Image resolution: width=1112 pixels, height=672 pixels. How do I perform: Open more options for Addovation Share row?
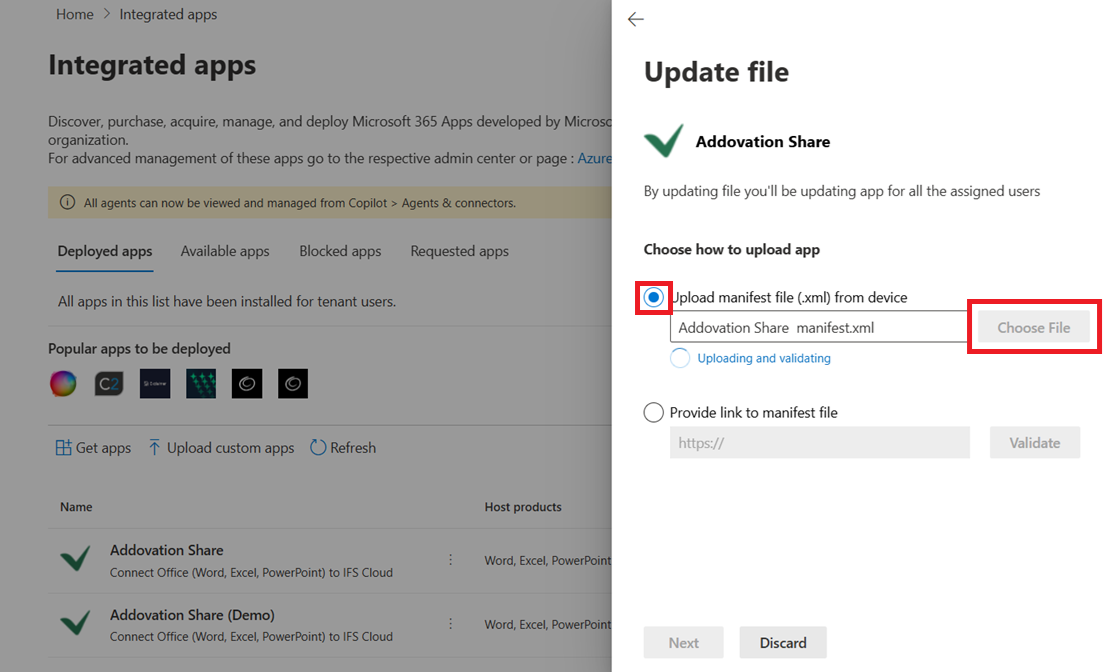[450, 560]
